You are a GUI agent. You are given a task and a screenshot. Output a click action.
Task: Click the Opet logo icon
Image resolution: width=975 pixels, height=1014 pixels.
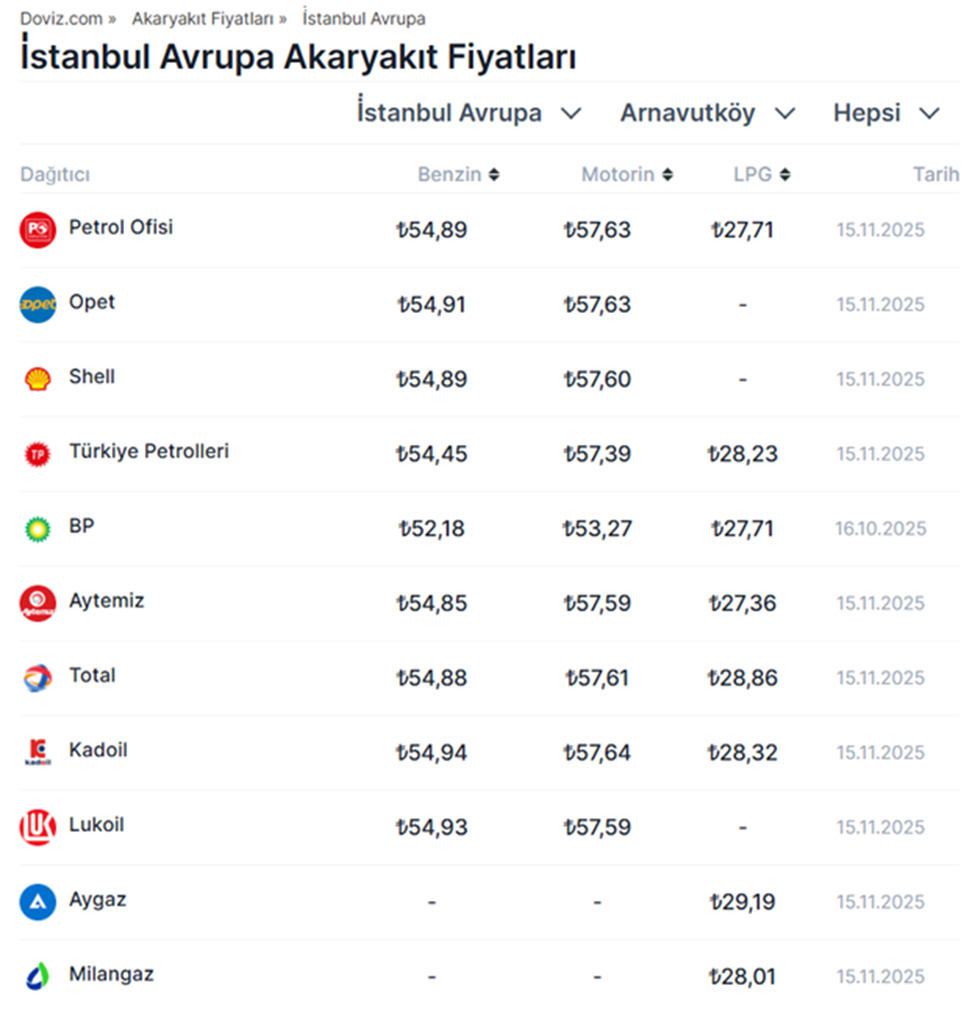pyautogui.click(x=38, y=304)
